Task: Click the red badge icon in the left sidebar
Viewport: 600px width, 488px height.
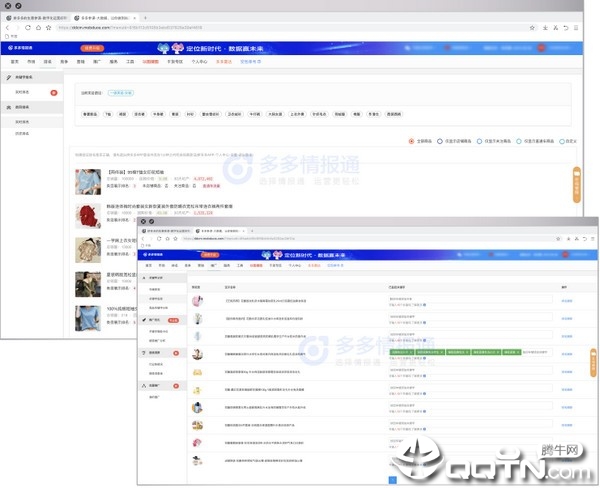Action: (x=53, y=92)
